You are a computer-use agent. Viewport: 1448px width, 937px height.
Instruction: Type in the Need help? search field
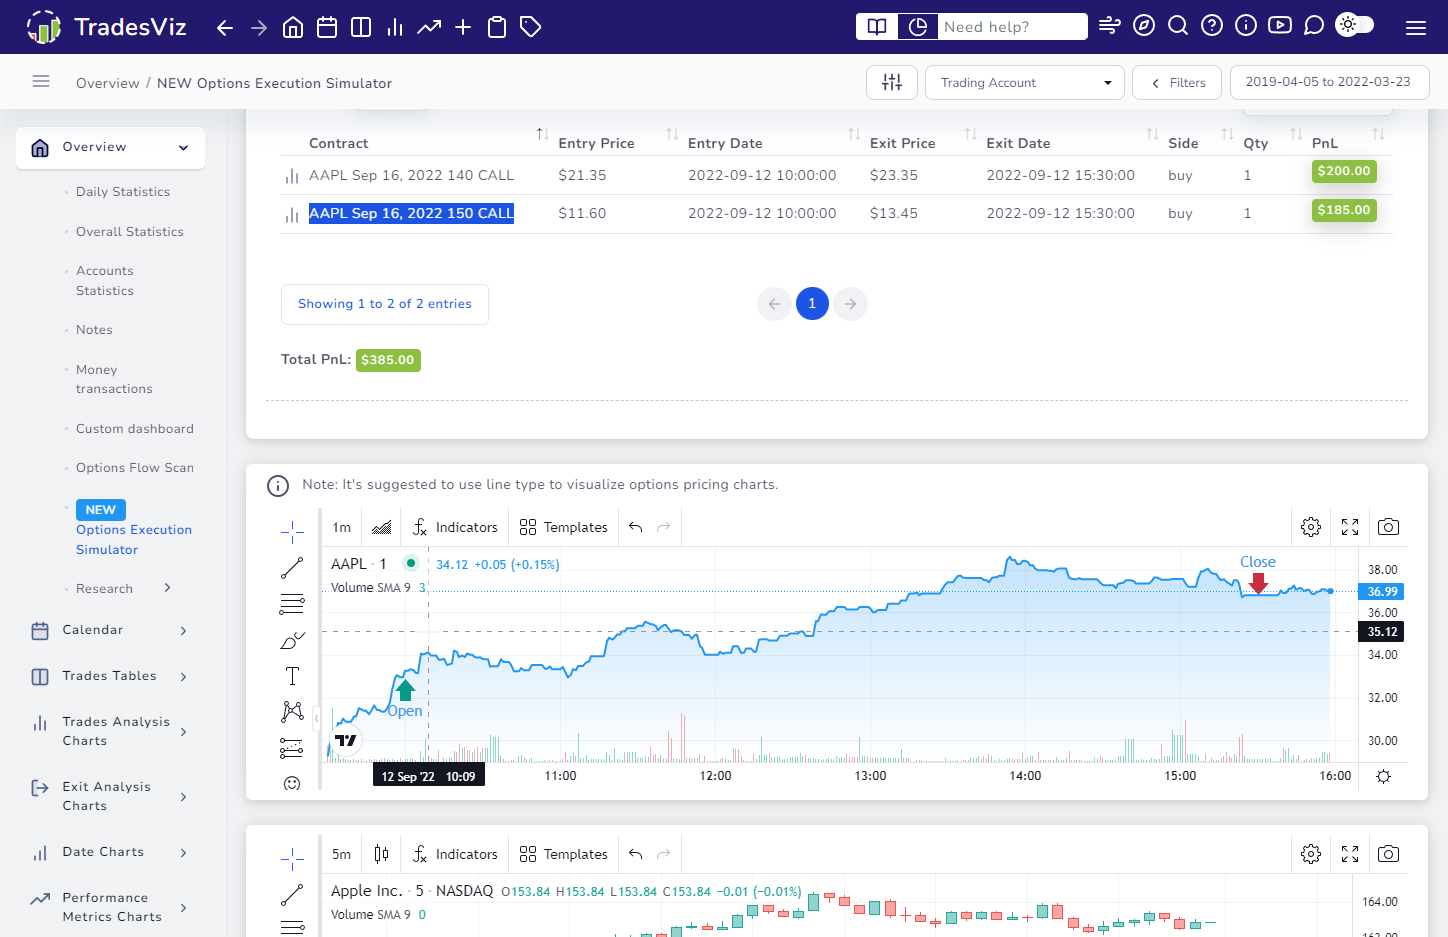click(x=1012, y=27)
